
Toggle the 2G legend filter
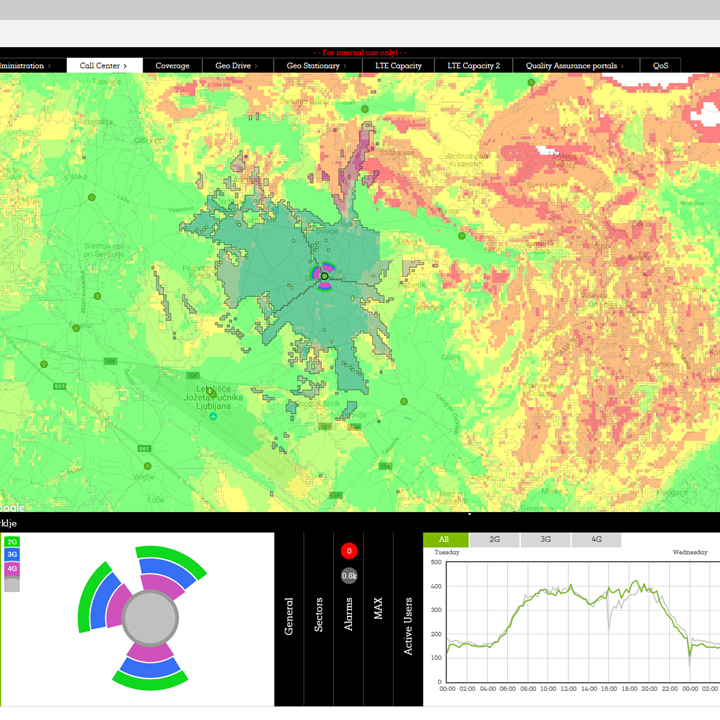tap(12, 542)
